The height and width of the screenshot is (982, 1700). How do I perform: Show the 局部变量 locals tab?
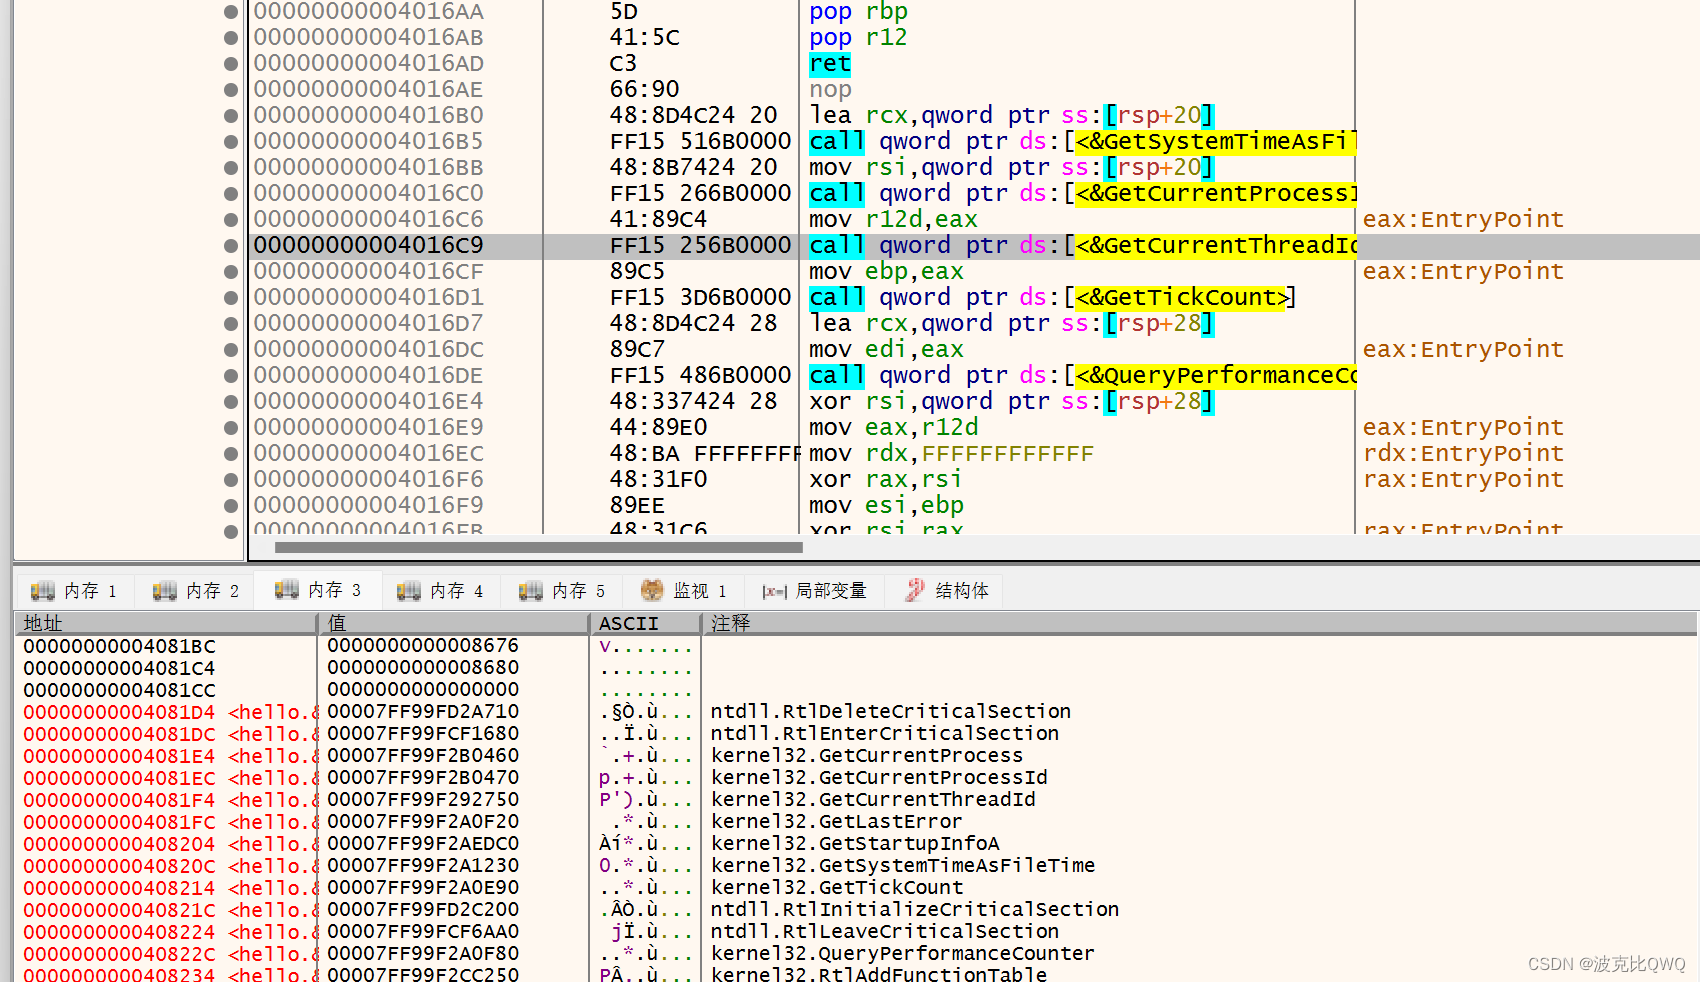click(x=814, y=591)
